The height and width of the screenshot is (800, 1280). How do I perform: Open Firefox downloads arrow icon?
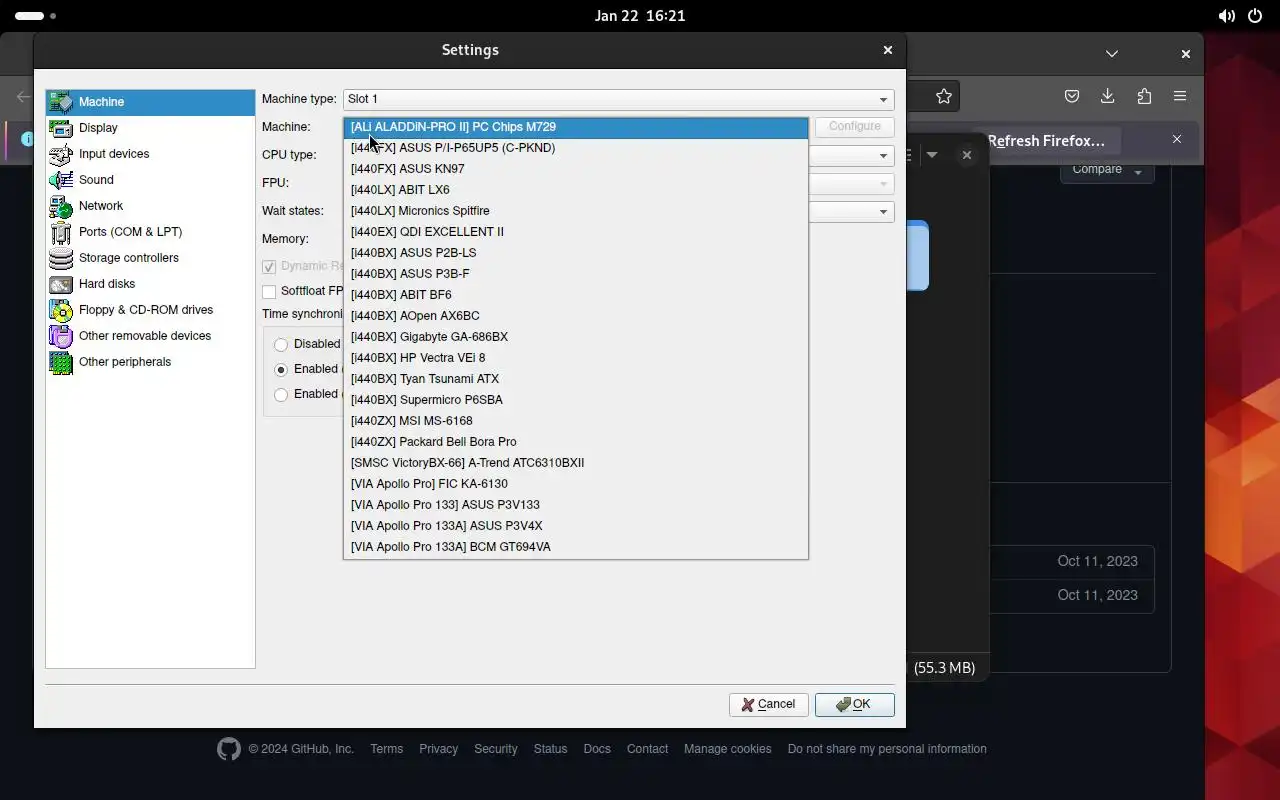(1108, 96)
